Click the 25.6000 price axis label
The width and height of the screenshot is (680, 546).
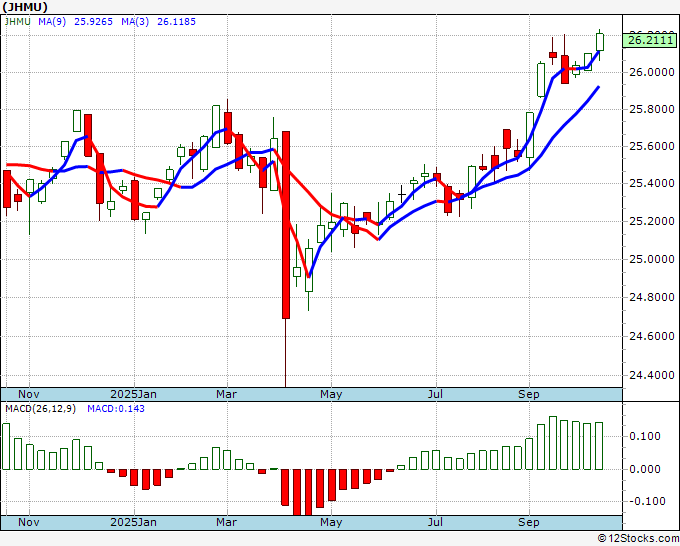pyautogui.click(x=652, y=147)
